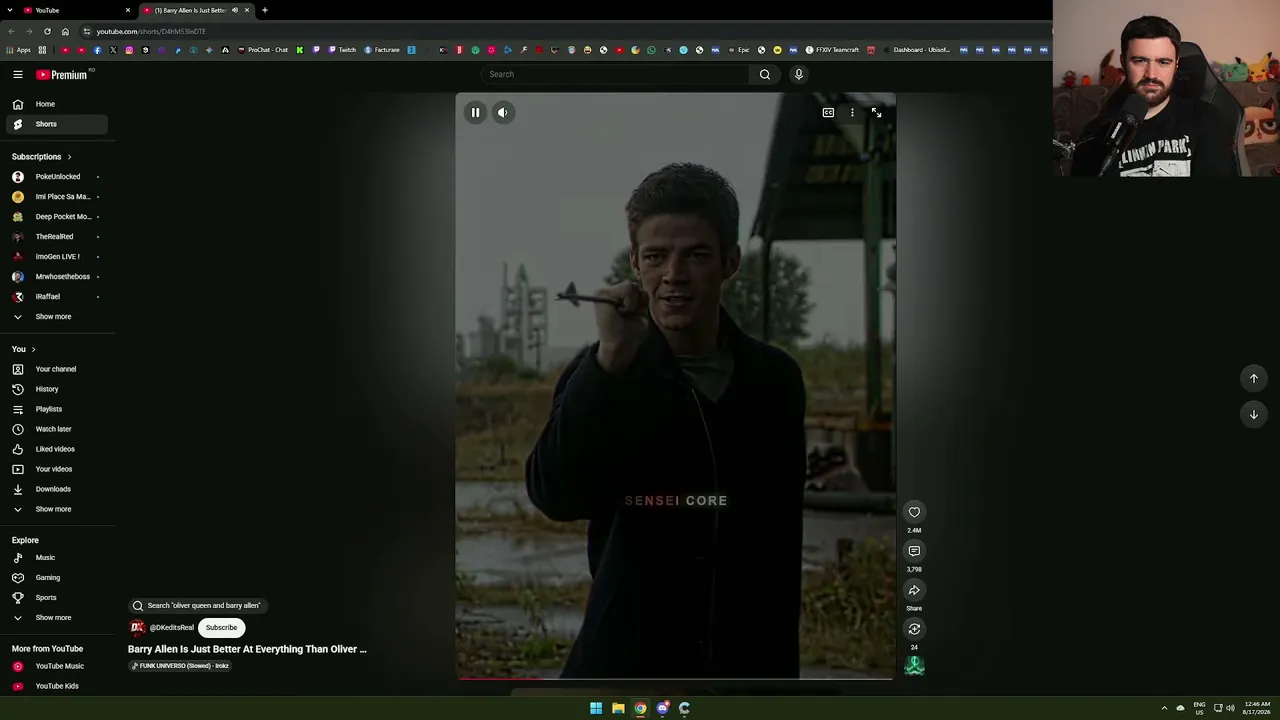Enter fullscreen for the Short
The image size is (1280, 720).
point(876,113)
